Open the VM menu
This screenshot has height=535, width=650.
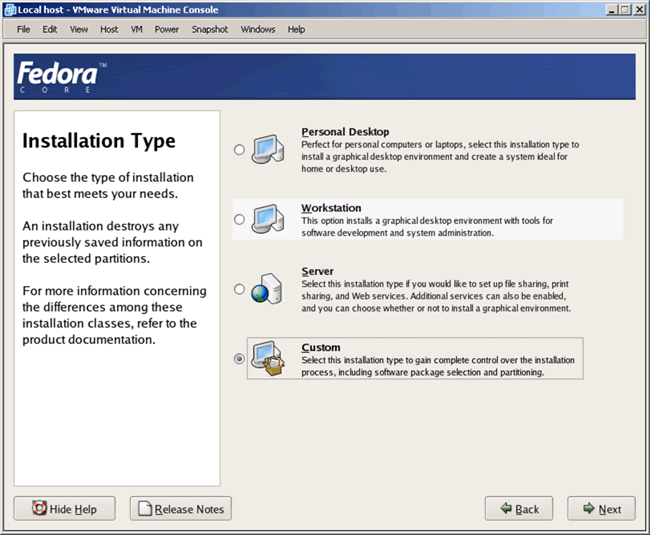(x=137, y=29)
